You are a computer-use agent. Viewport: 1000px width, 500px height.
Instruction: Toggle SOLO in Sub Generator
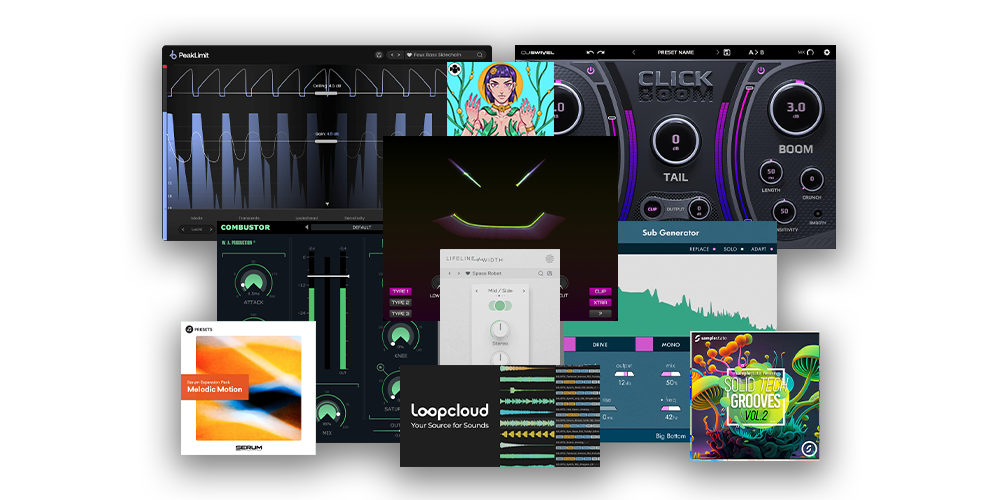733,249
